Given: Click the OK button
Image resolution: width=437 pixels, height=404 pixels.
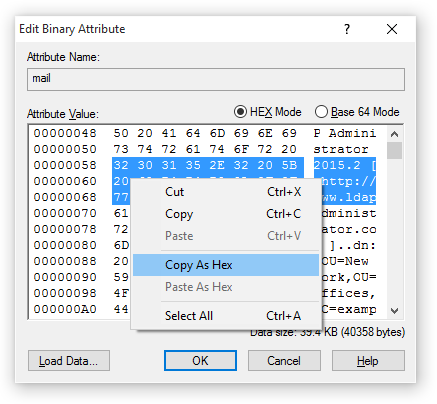Looking at the screenshot, I should pos(200,361).
